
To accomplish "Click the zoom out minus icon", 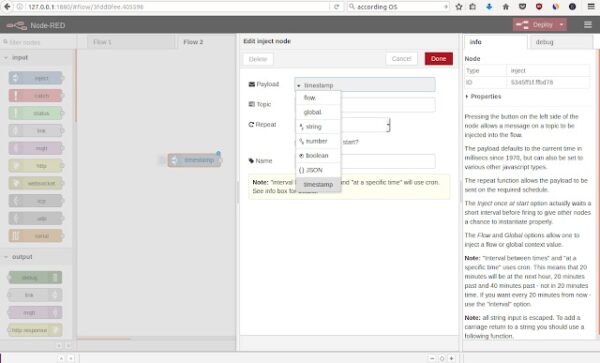I will click(432, 358).
